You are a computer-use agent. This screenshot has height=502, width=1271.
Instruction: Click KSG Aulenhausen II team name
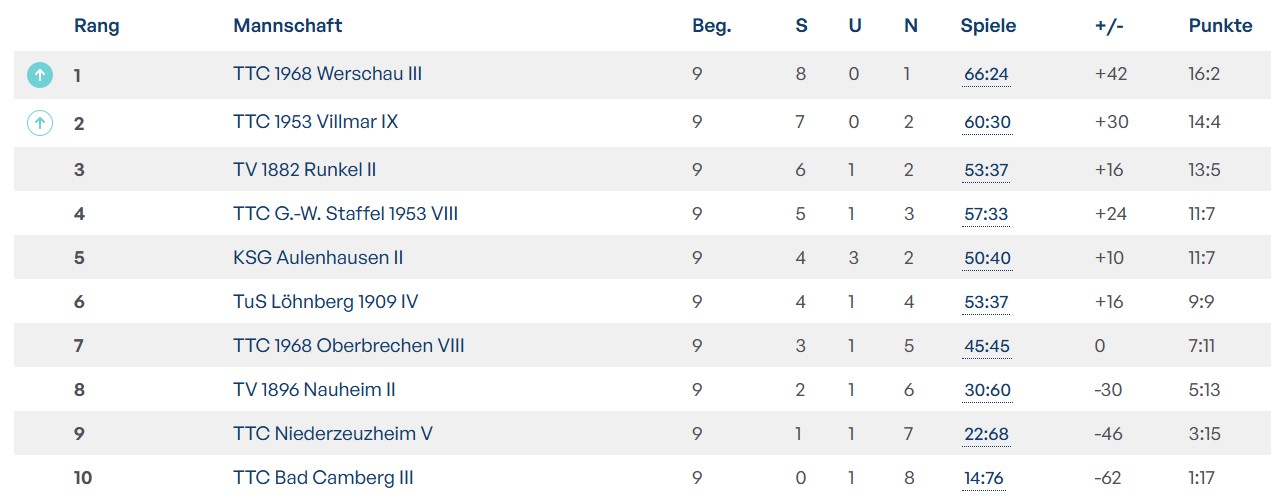click(318, 258)
